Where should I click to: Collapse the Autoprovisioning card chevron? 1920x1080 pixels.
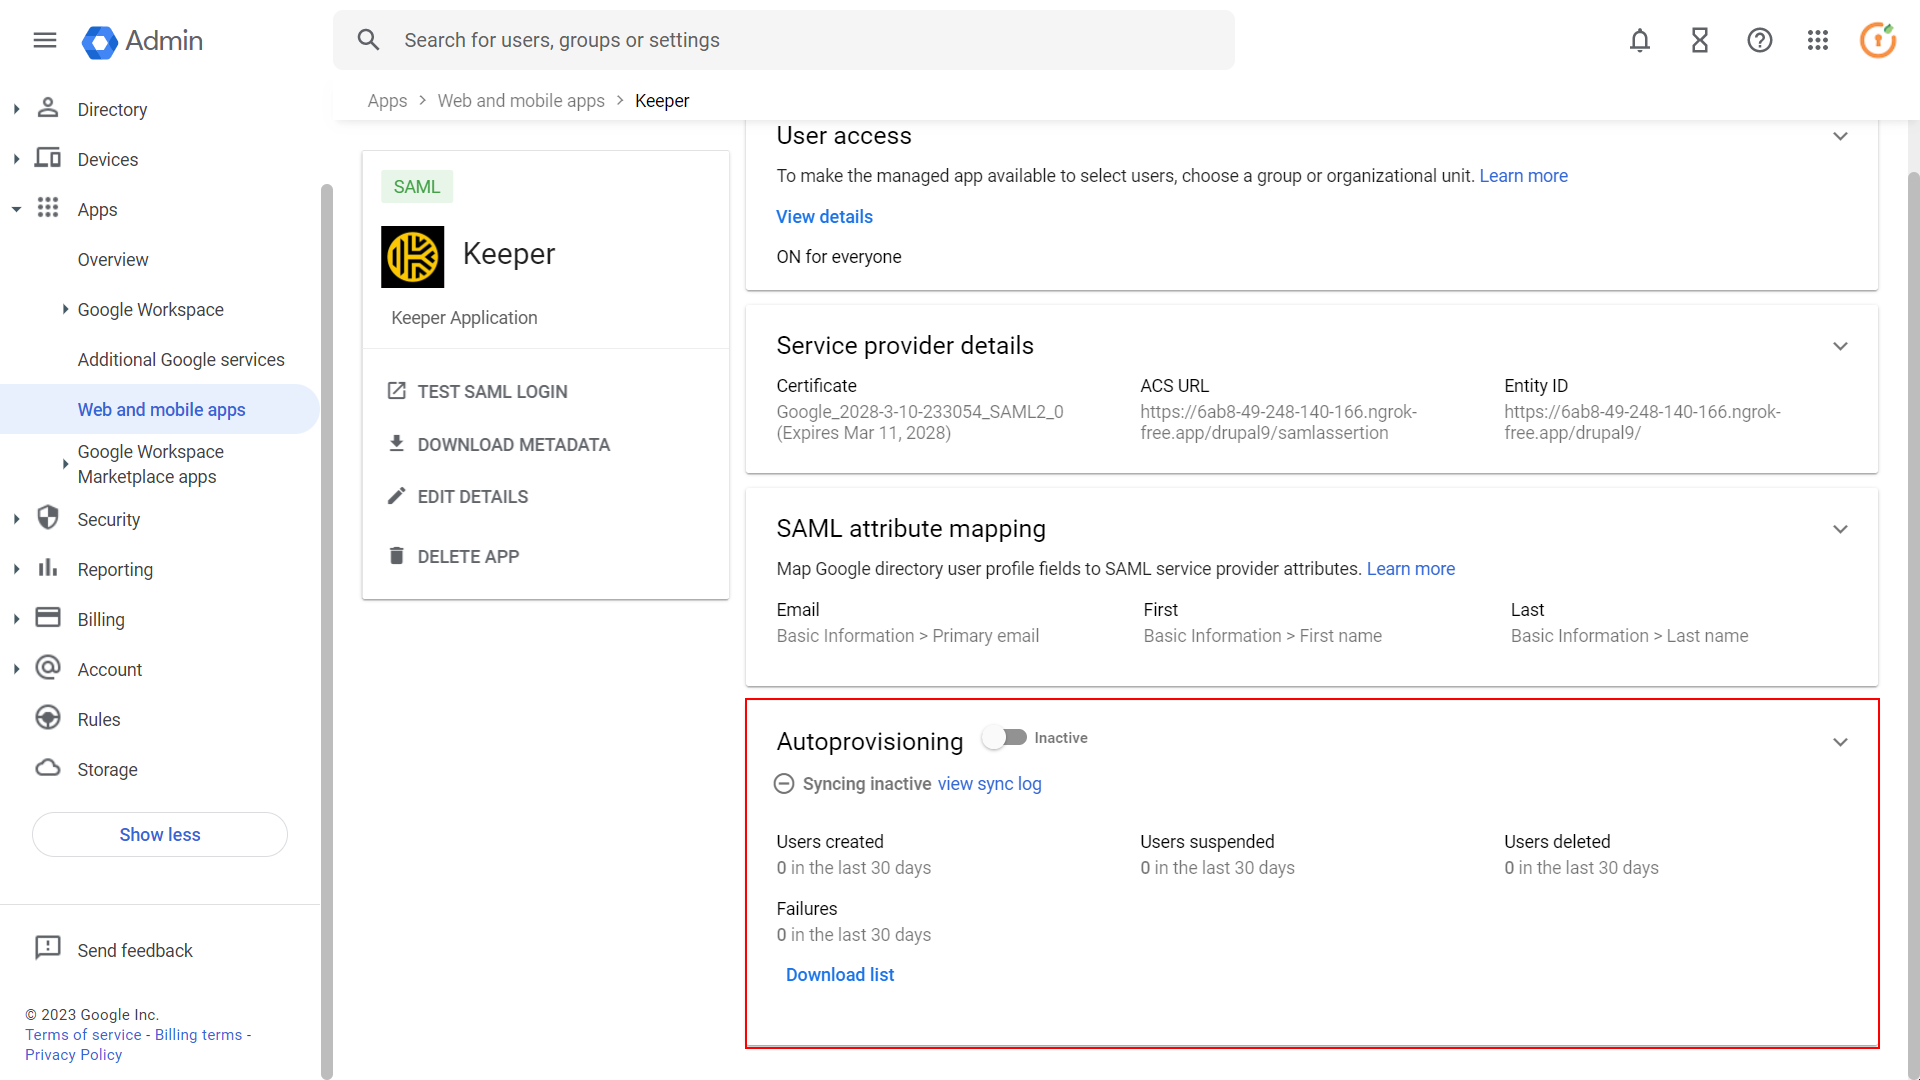pyautogui.click(x=1840, y=742)
